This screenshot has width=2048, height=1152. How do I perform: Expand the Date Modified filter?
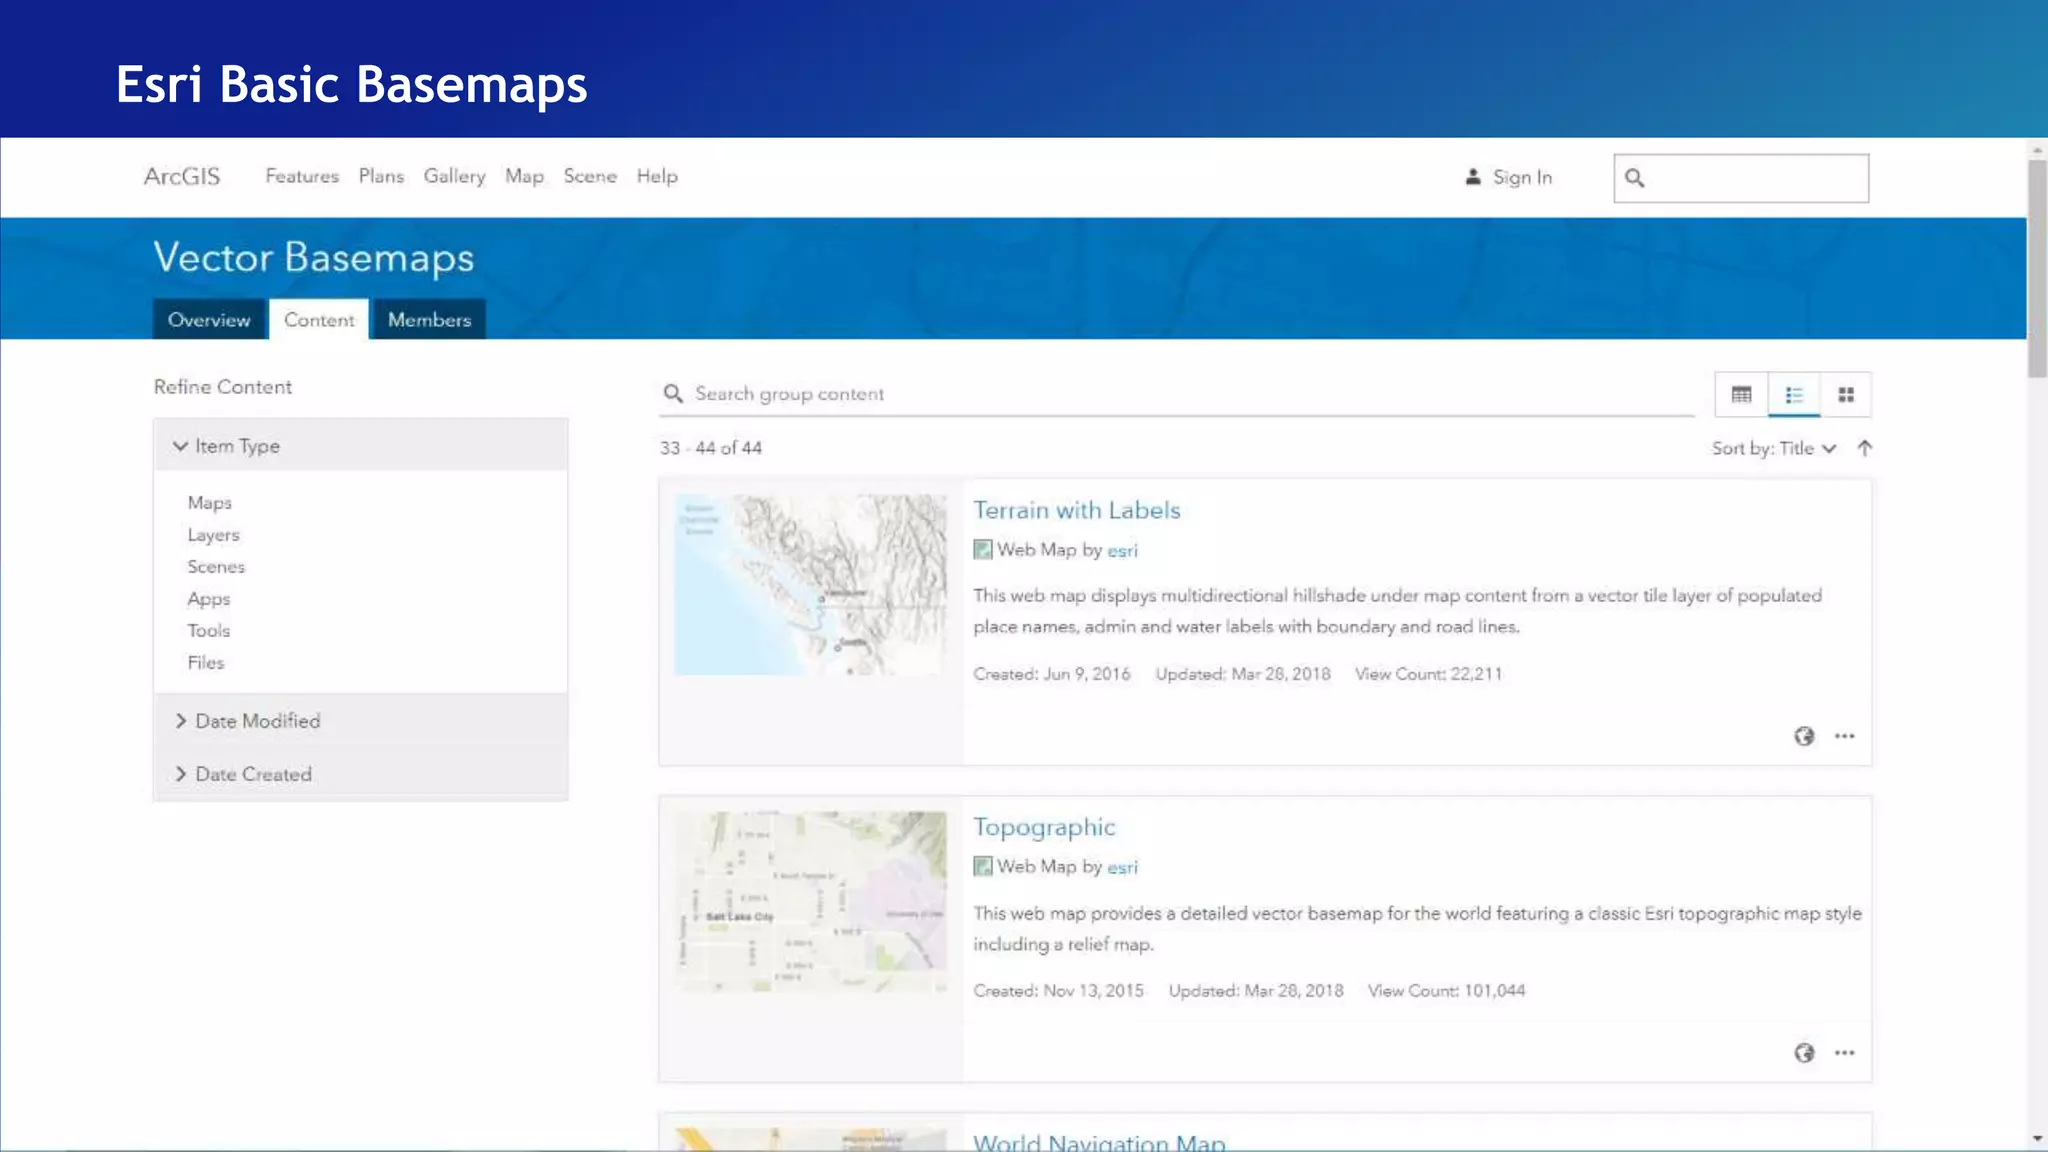360,721
